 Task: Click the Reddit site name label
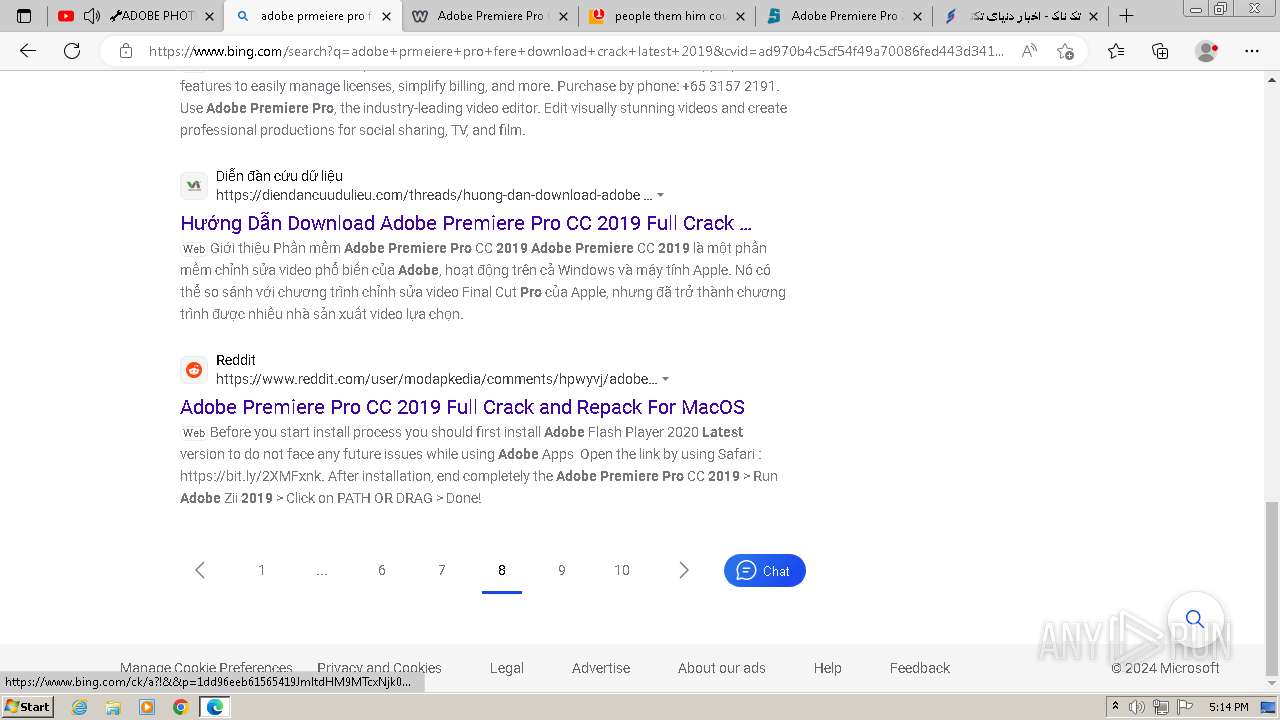pos(236,360)
